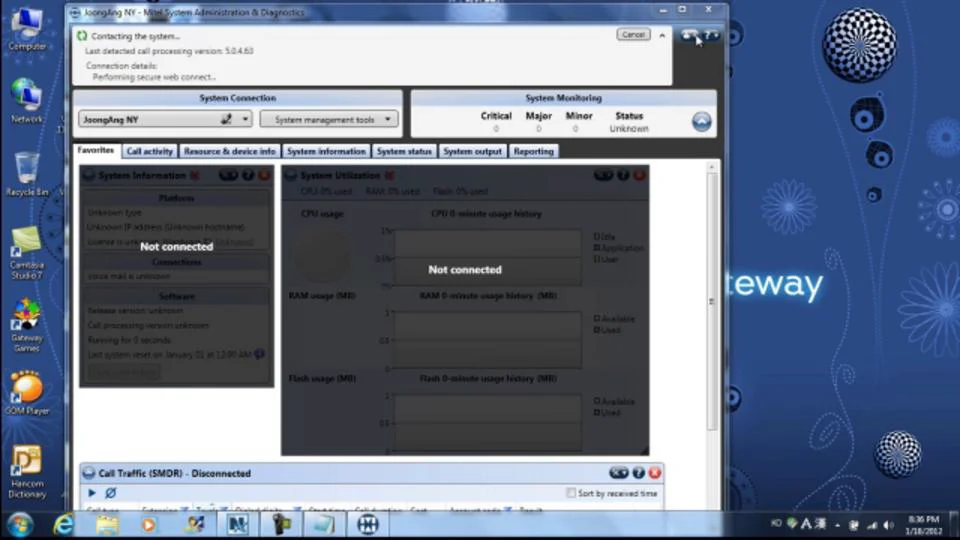
Task: Close the System Information panel
Action: (x=264, y=176)
